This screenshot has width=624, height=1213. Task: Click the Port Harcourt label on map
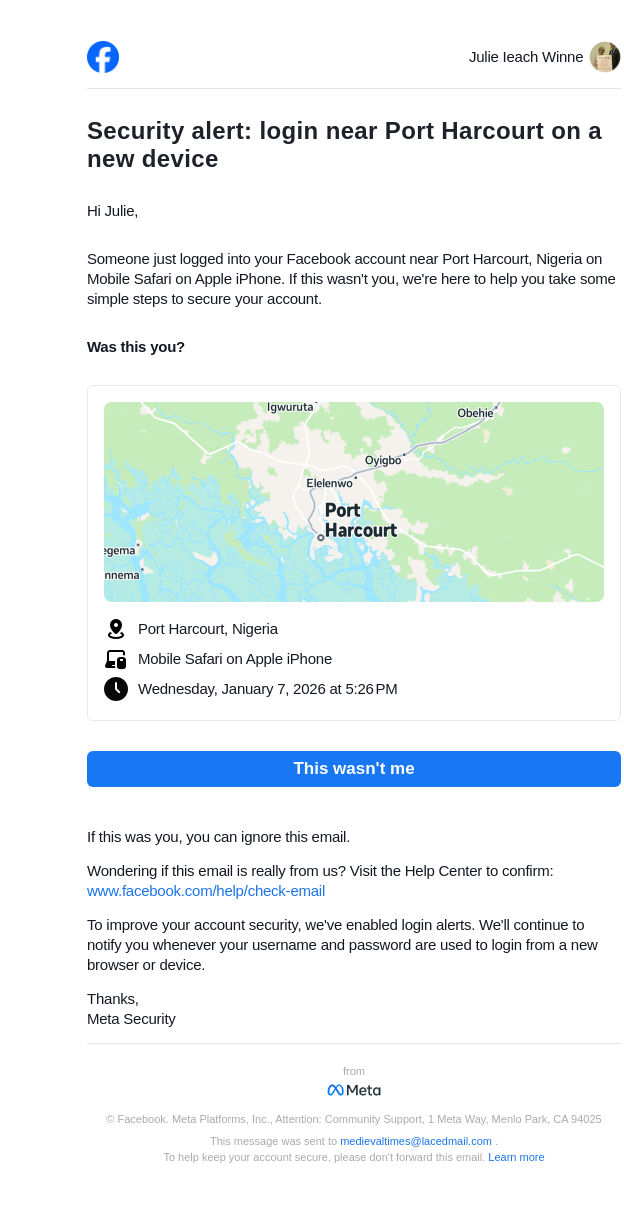[359, 521]
